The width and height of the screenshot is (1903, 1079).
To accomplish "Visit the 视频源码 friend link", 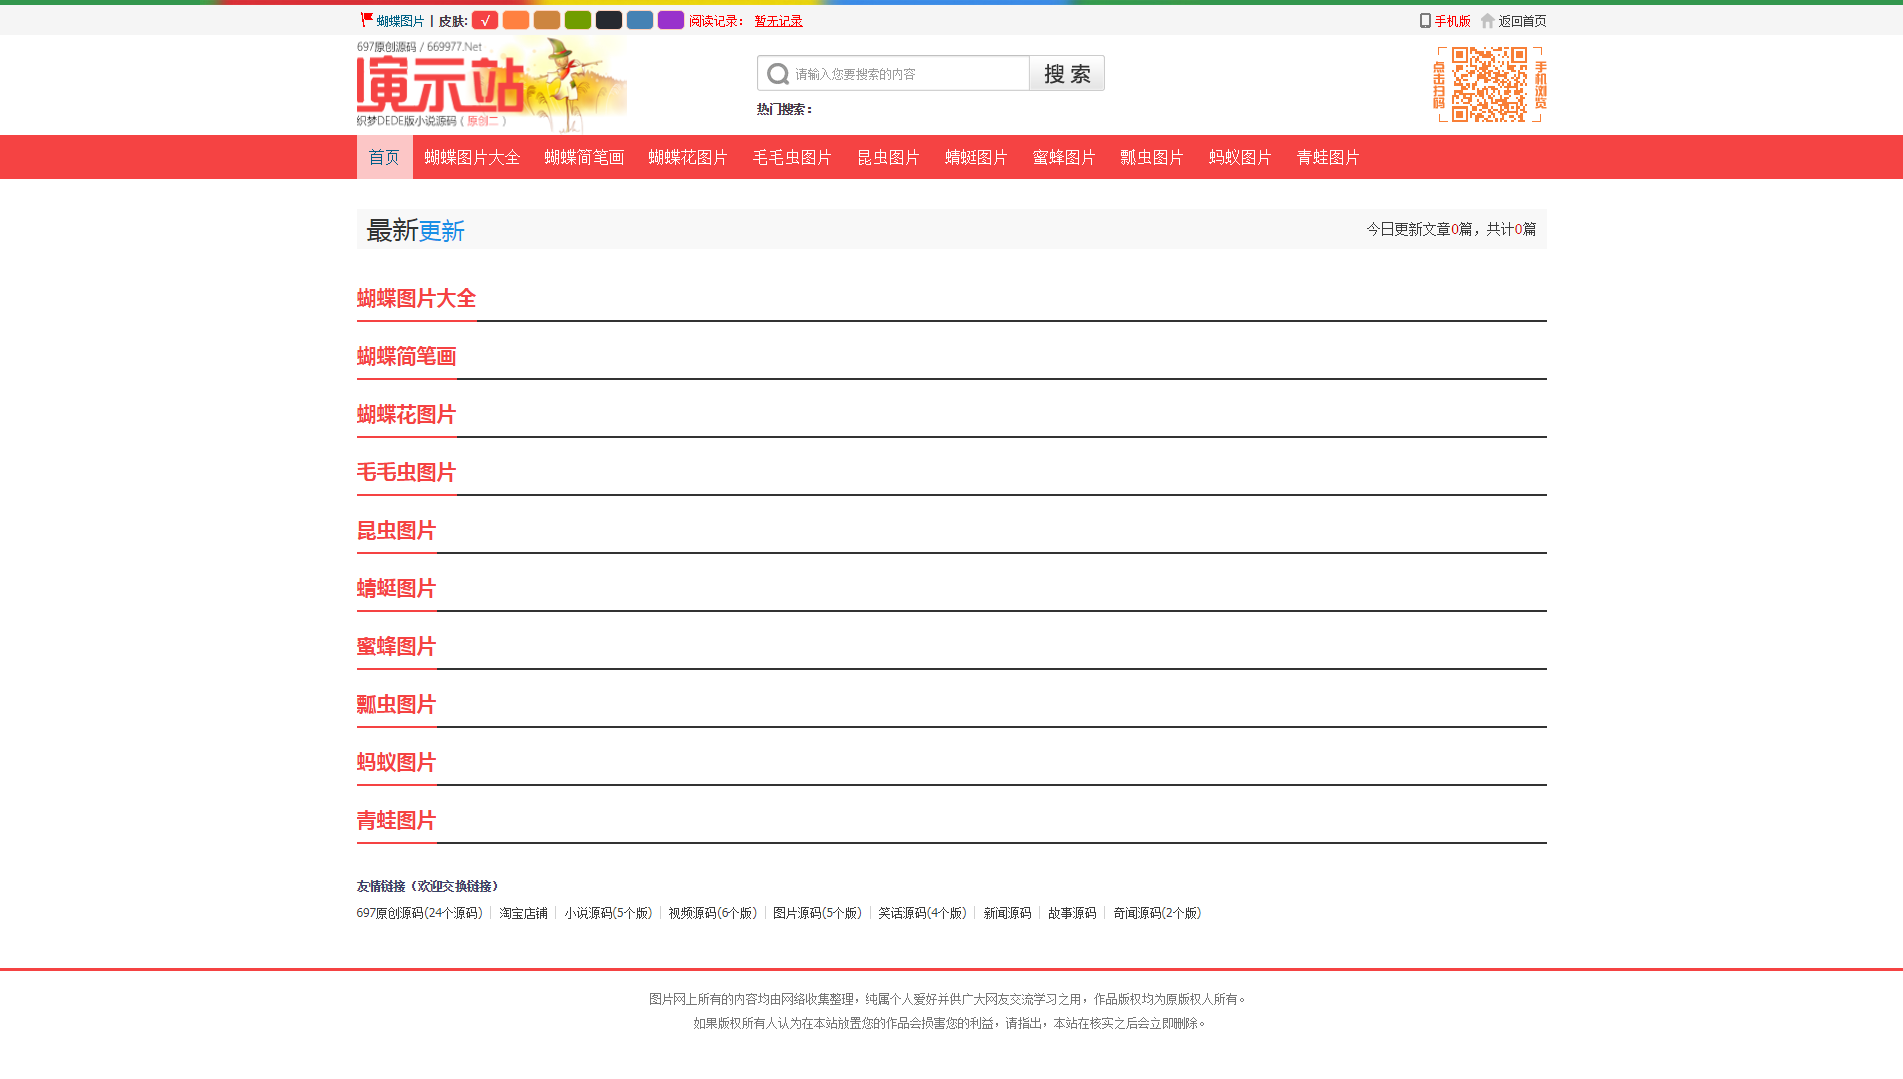I will click(713, 913).
